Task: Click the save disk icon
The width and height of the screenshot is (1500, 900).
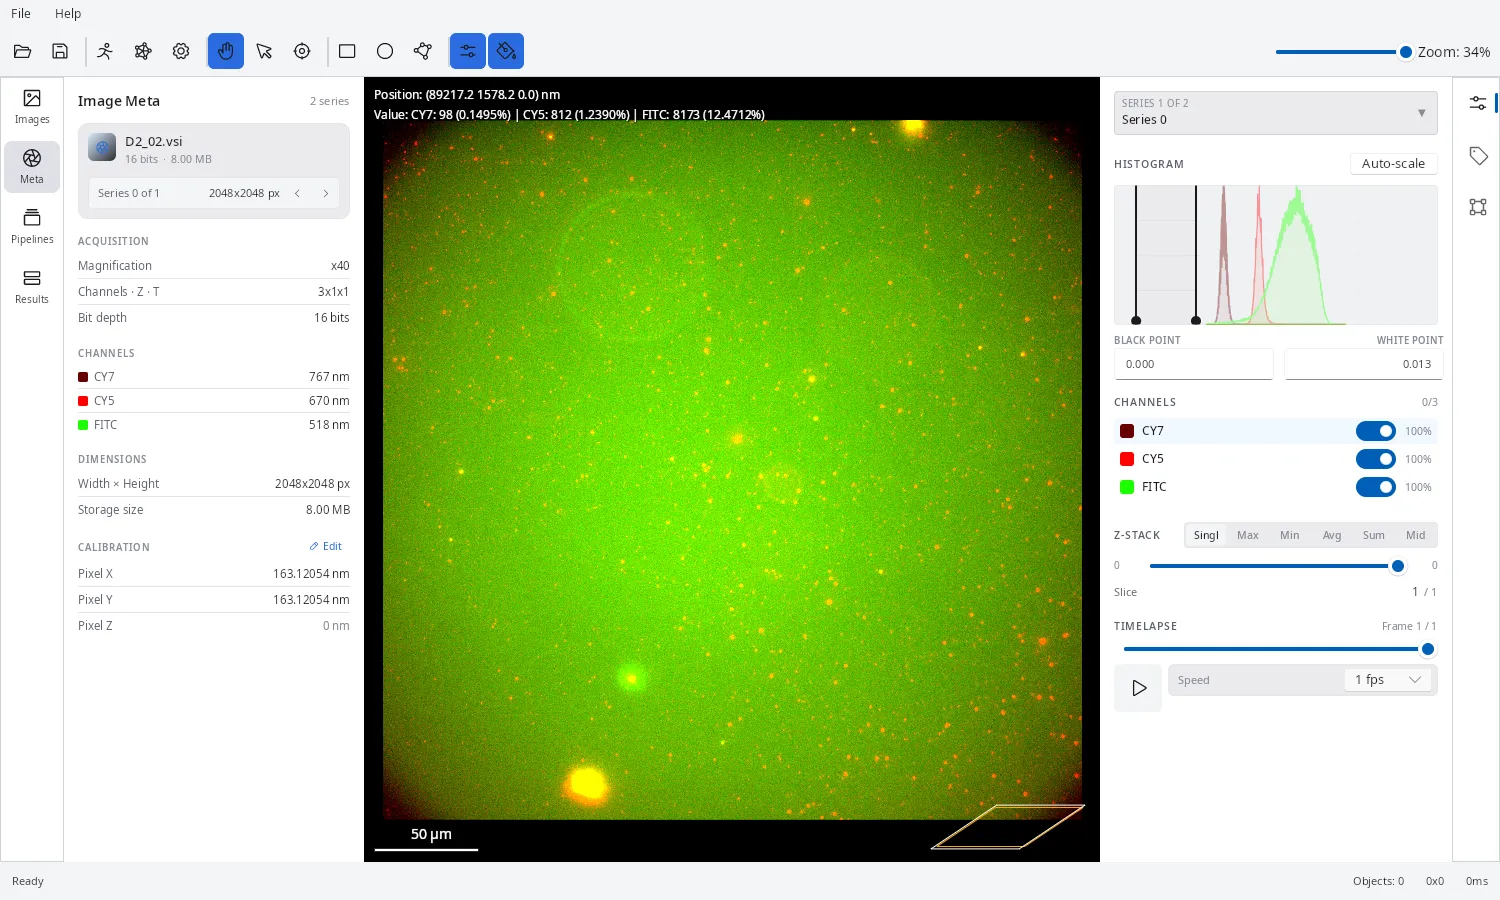Action: click(60, 51)
